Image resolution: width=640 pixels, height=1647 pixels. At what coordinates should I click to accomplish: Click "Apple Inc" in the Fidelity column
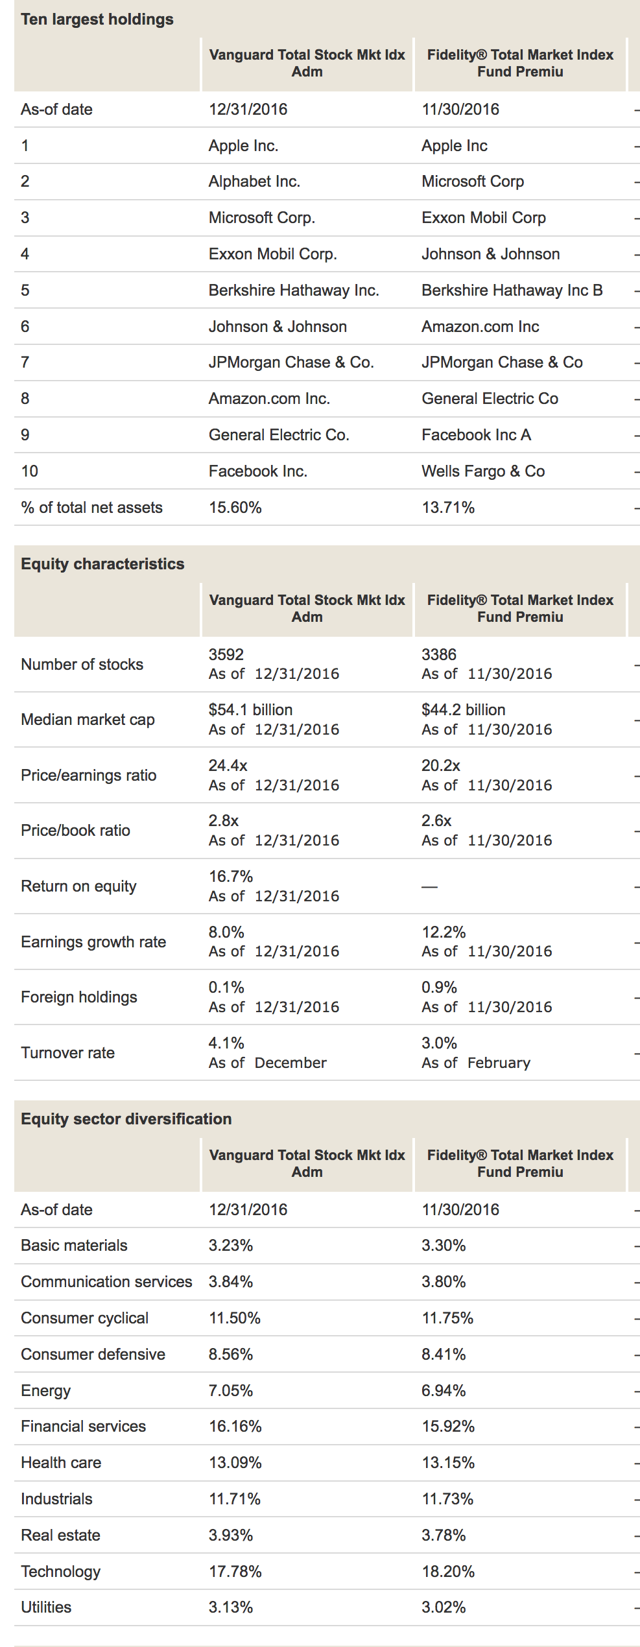(x=455, y=146)
